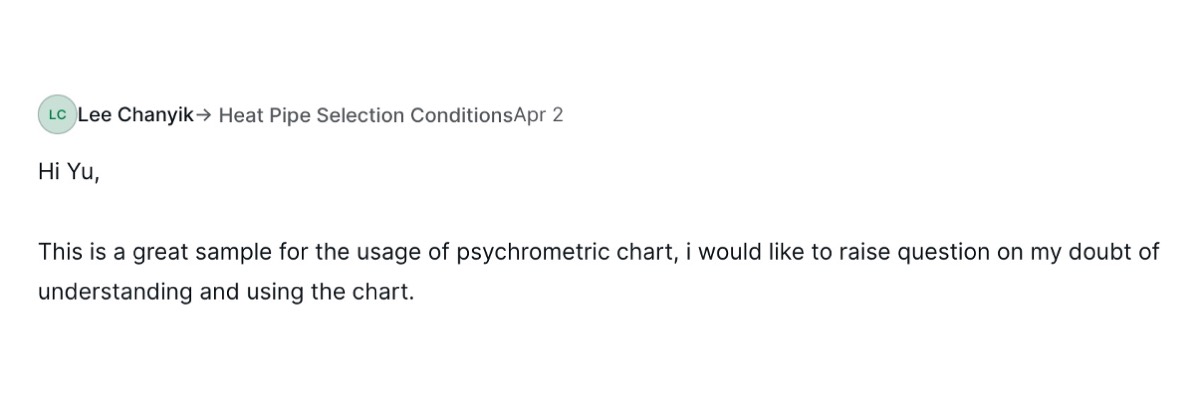This screenshot has height=400, width=1200.
Task: Click the arrow icon after Lee Chanyik
Action: coord(203,115)
